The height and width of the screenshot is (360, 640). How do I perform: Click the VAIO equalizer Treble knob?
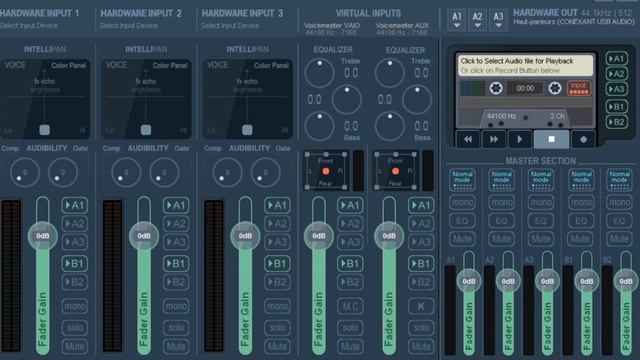(x=319, y=73)
